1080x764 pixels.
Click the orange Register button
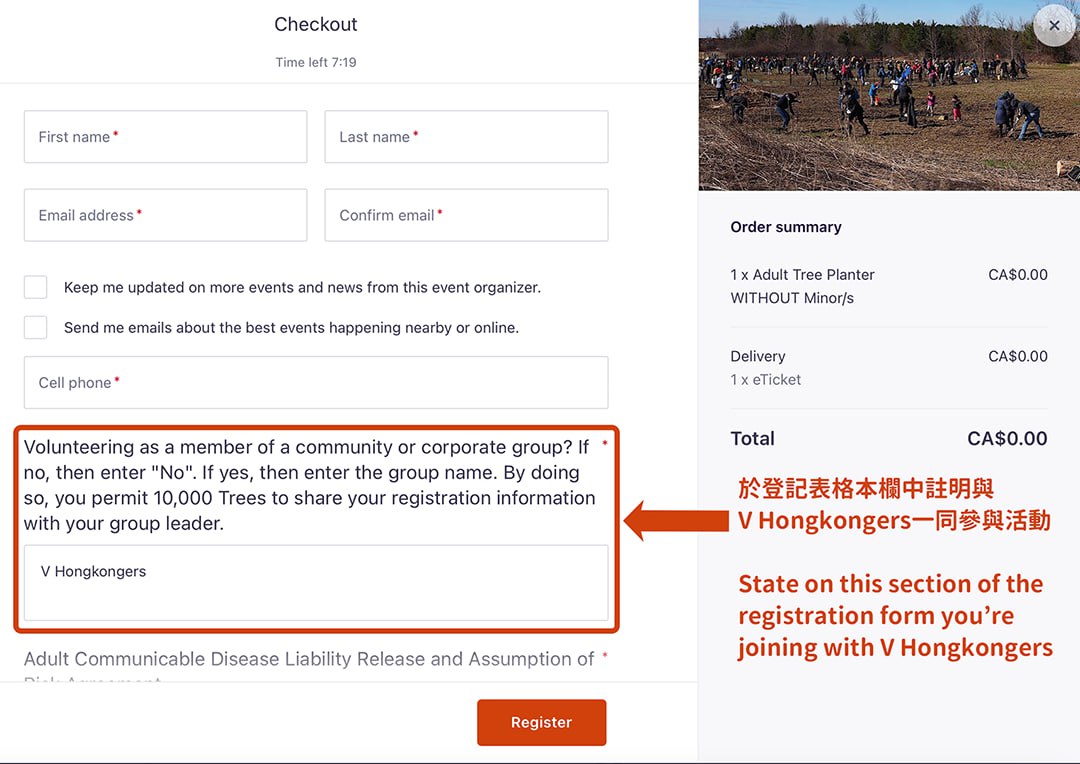541,722
